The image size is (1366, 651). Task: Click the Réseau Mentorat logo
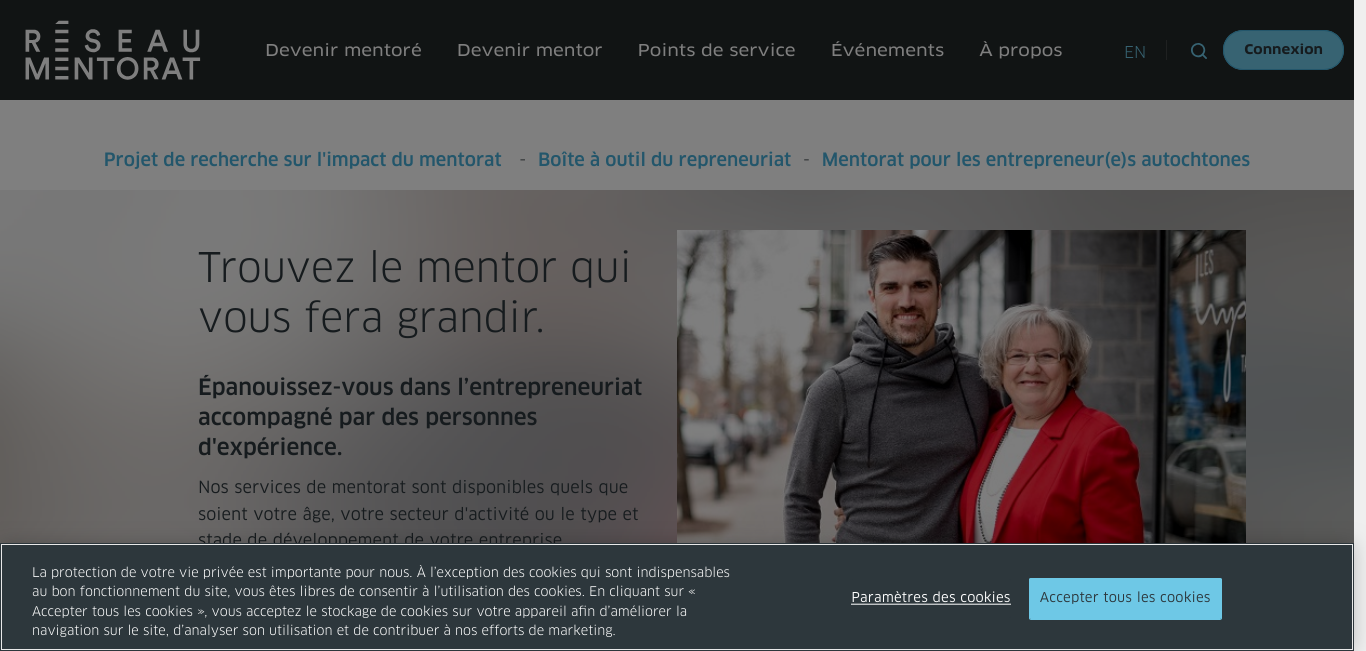click(x=113, y=50)
